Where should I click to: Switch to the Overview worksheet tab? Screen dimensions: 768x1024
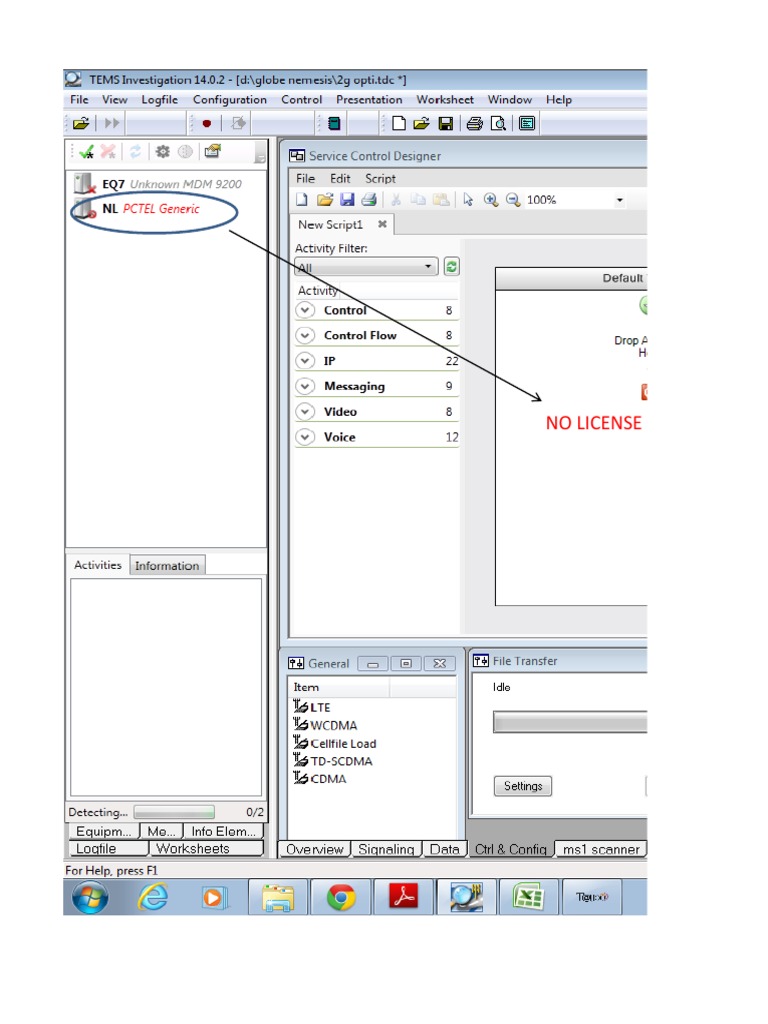314,849
